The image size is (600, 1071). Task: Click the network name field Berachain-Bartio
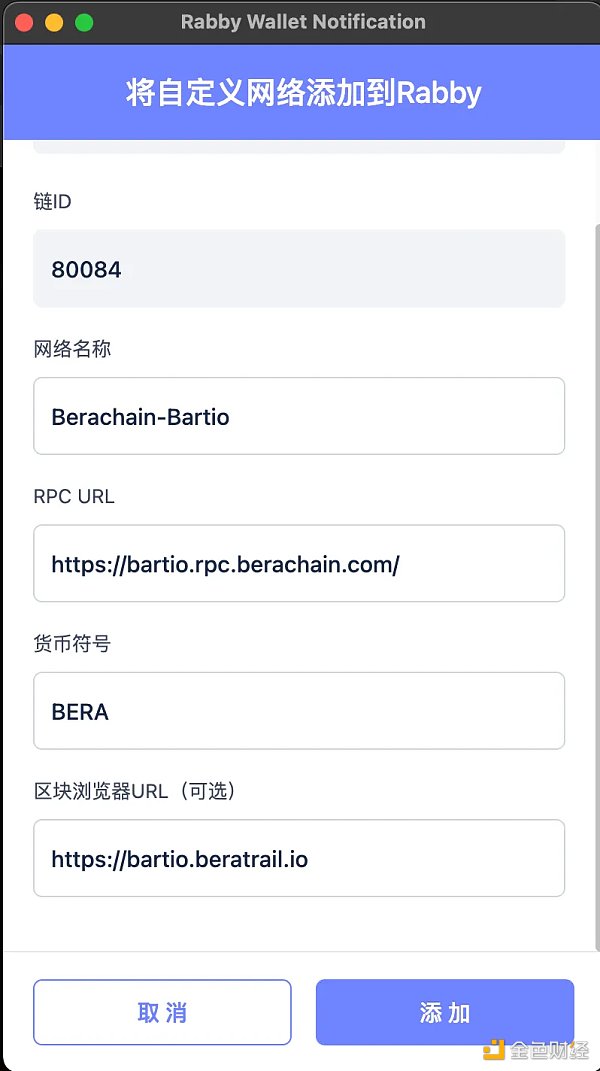pos(299,416)
